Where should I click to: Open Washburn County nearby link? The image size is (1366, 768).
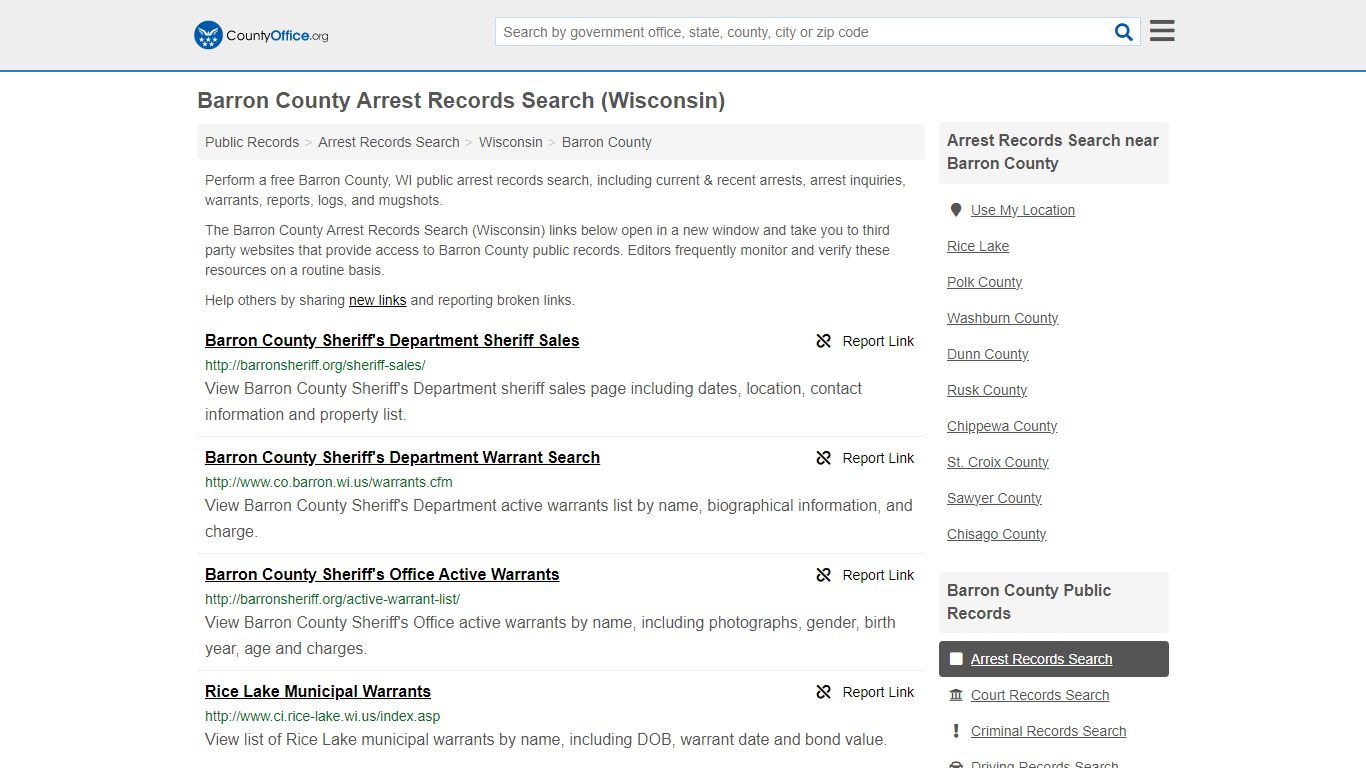pos(1002,318)
